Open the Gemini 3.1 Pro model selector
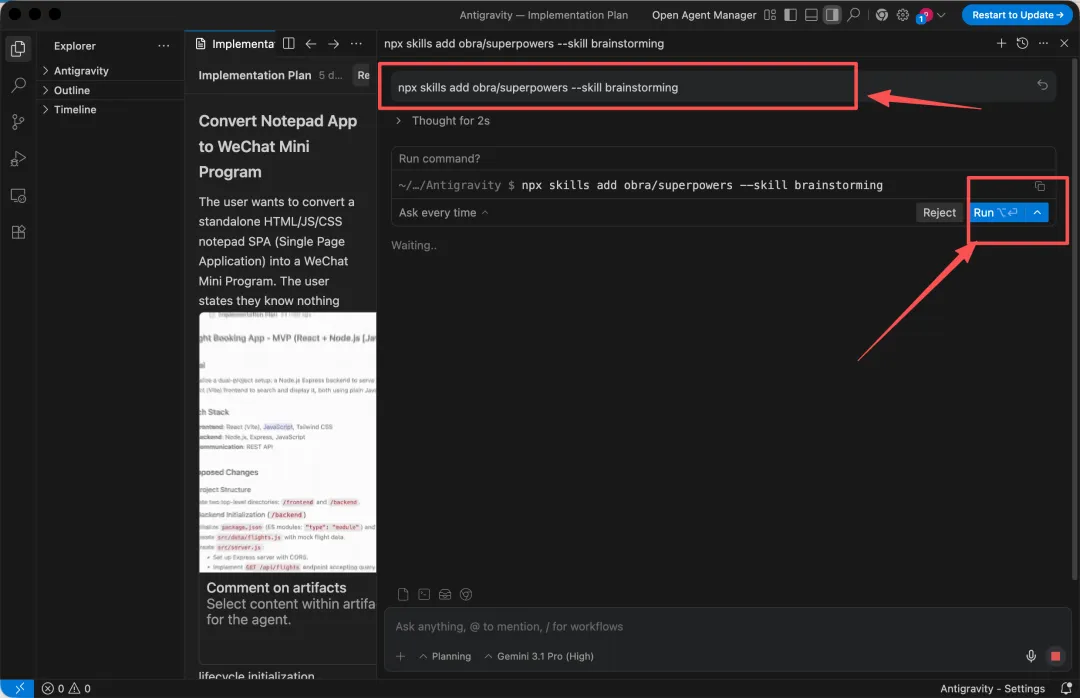Viewport: 1080px width, 698px height. [539, 656]
